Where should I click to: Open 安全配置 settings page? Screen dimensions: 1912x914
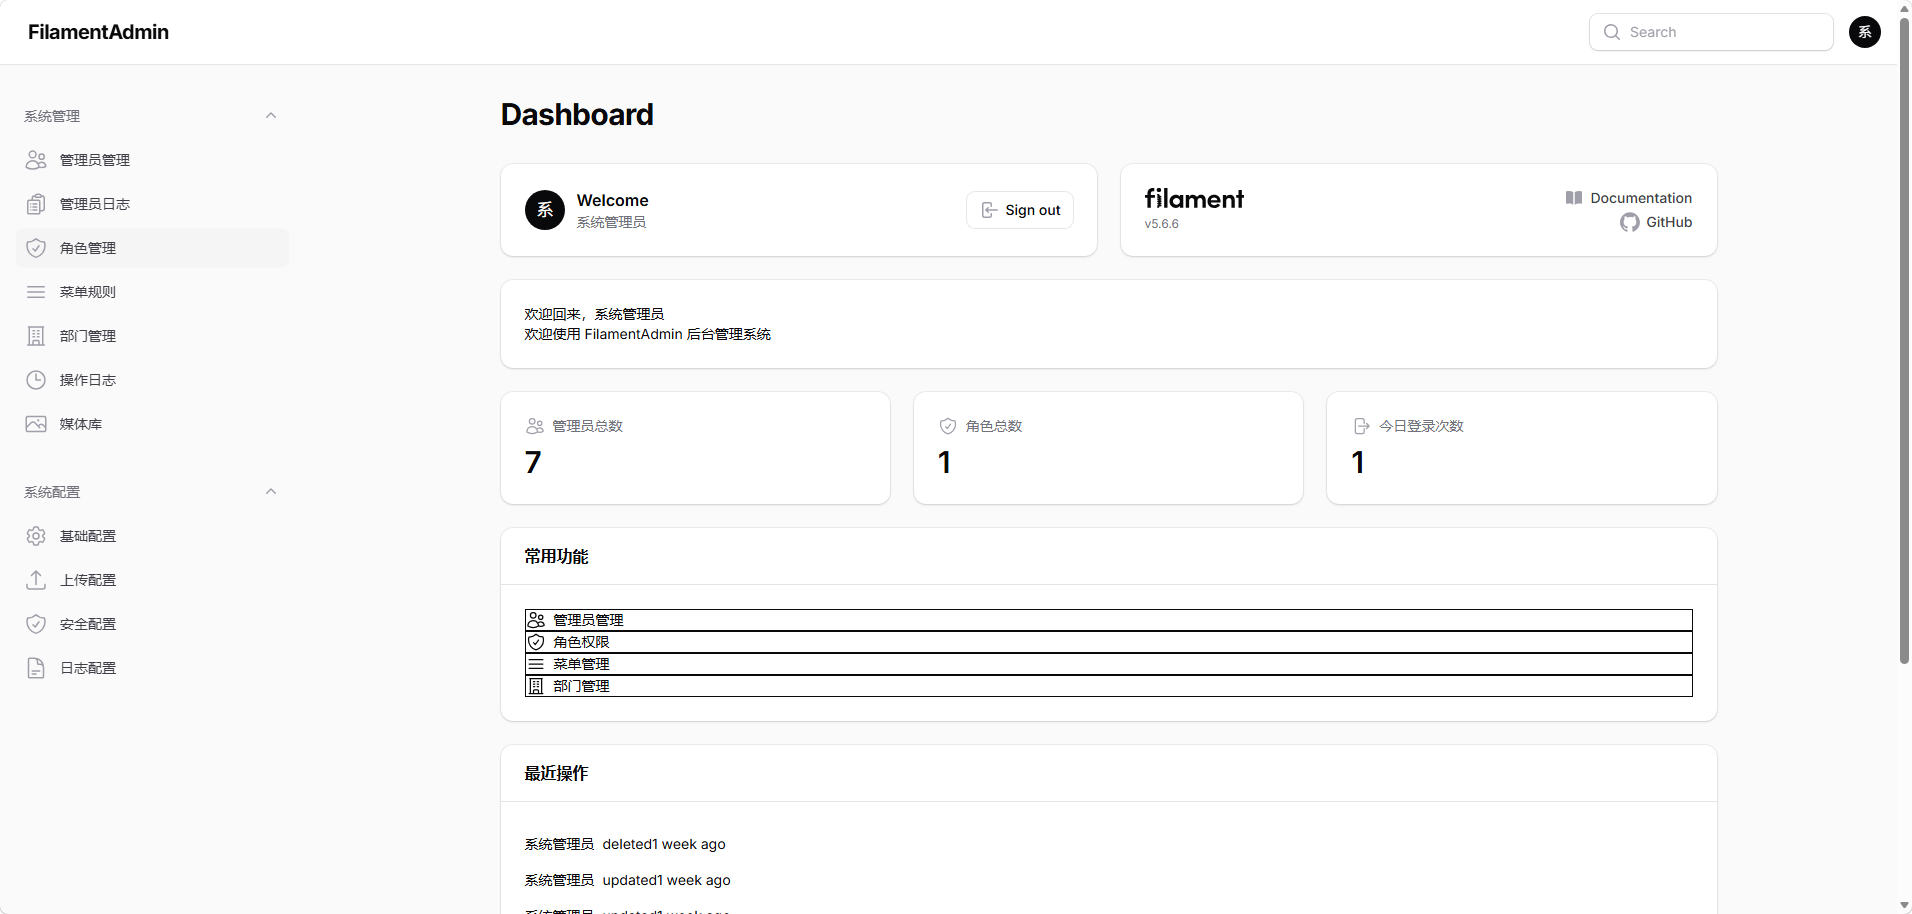152,624
